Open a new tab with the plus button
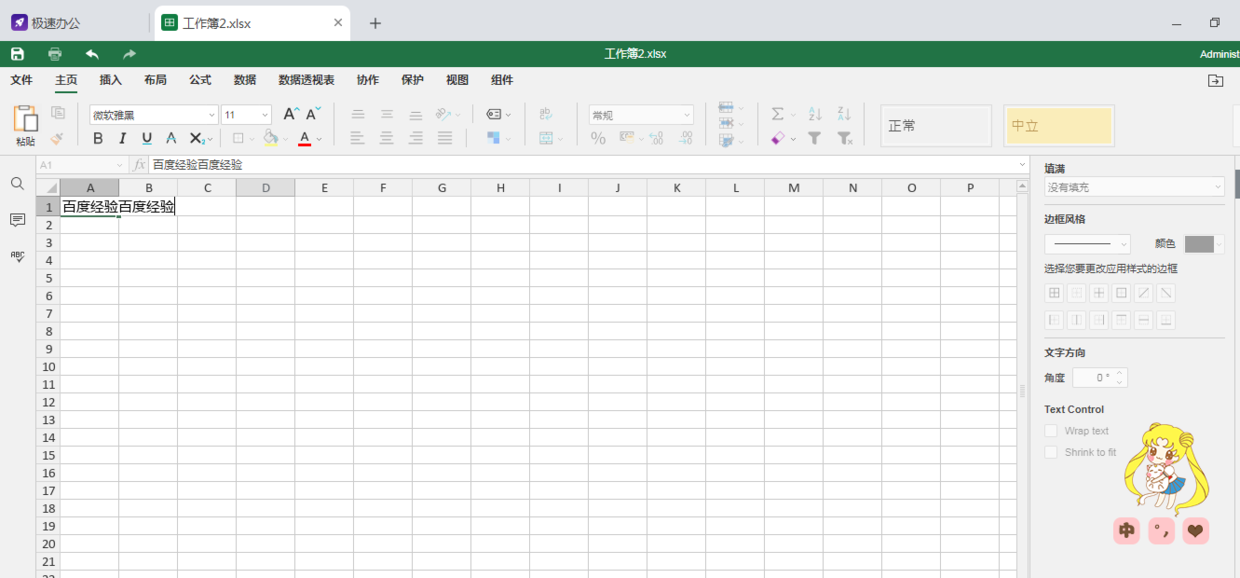Screen dimensions: 1240x578 point(375,23)
